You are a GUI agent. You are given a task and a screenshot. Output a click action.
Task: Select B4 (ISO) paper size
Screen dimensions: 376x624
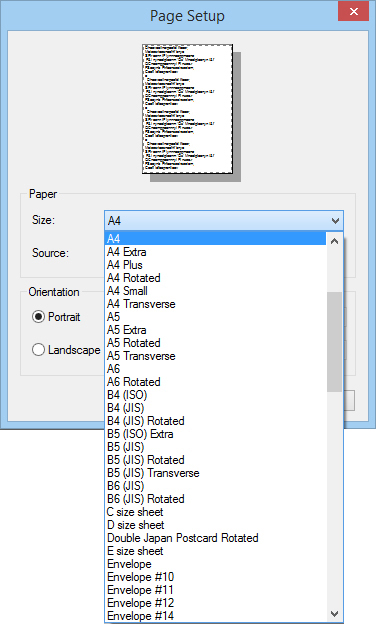click(x=215, y=395)
